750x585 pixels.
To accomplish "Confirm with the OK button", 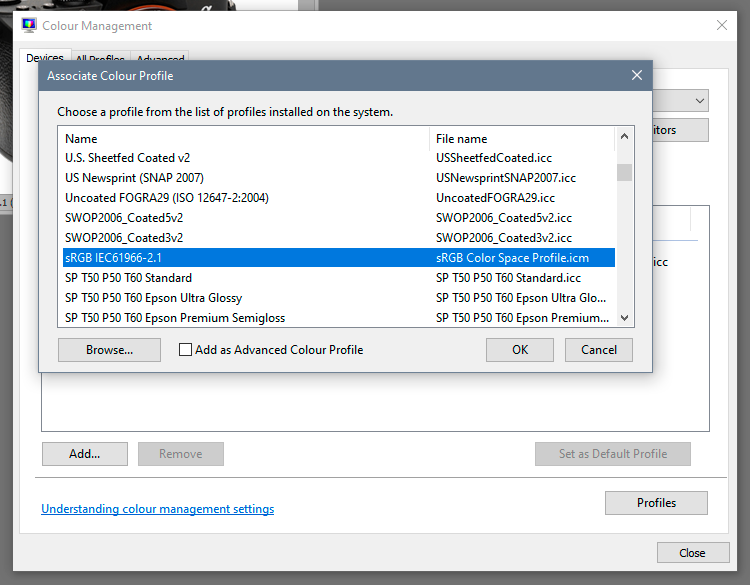I will [520, 350].
